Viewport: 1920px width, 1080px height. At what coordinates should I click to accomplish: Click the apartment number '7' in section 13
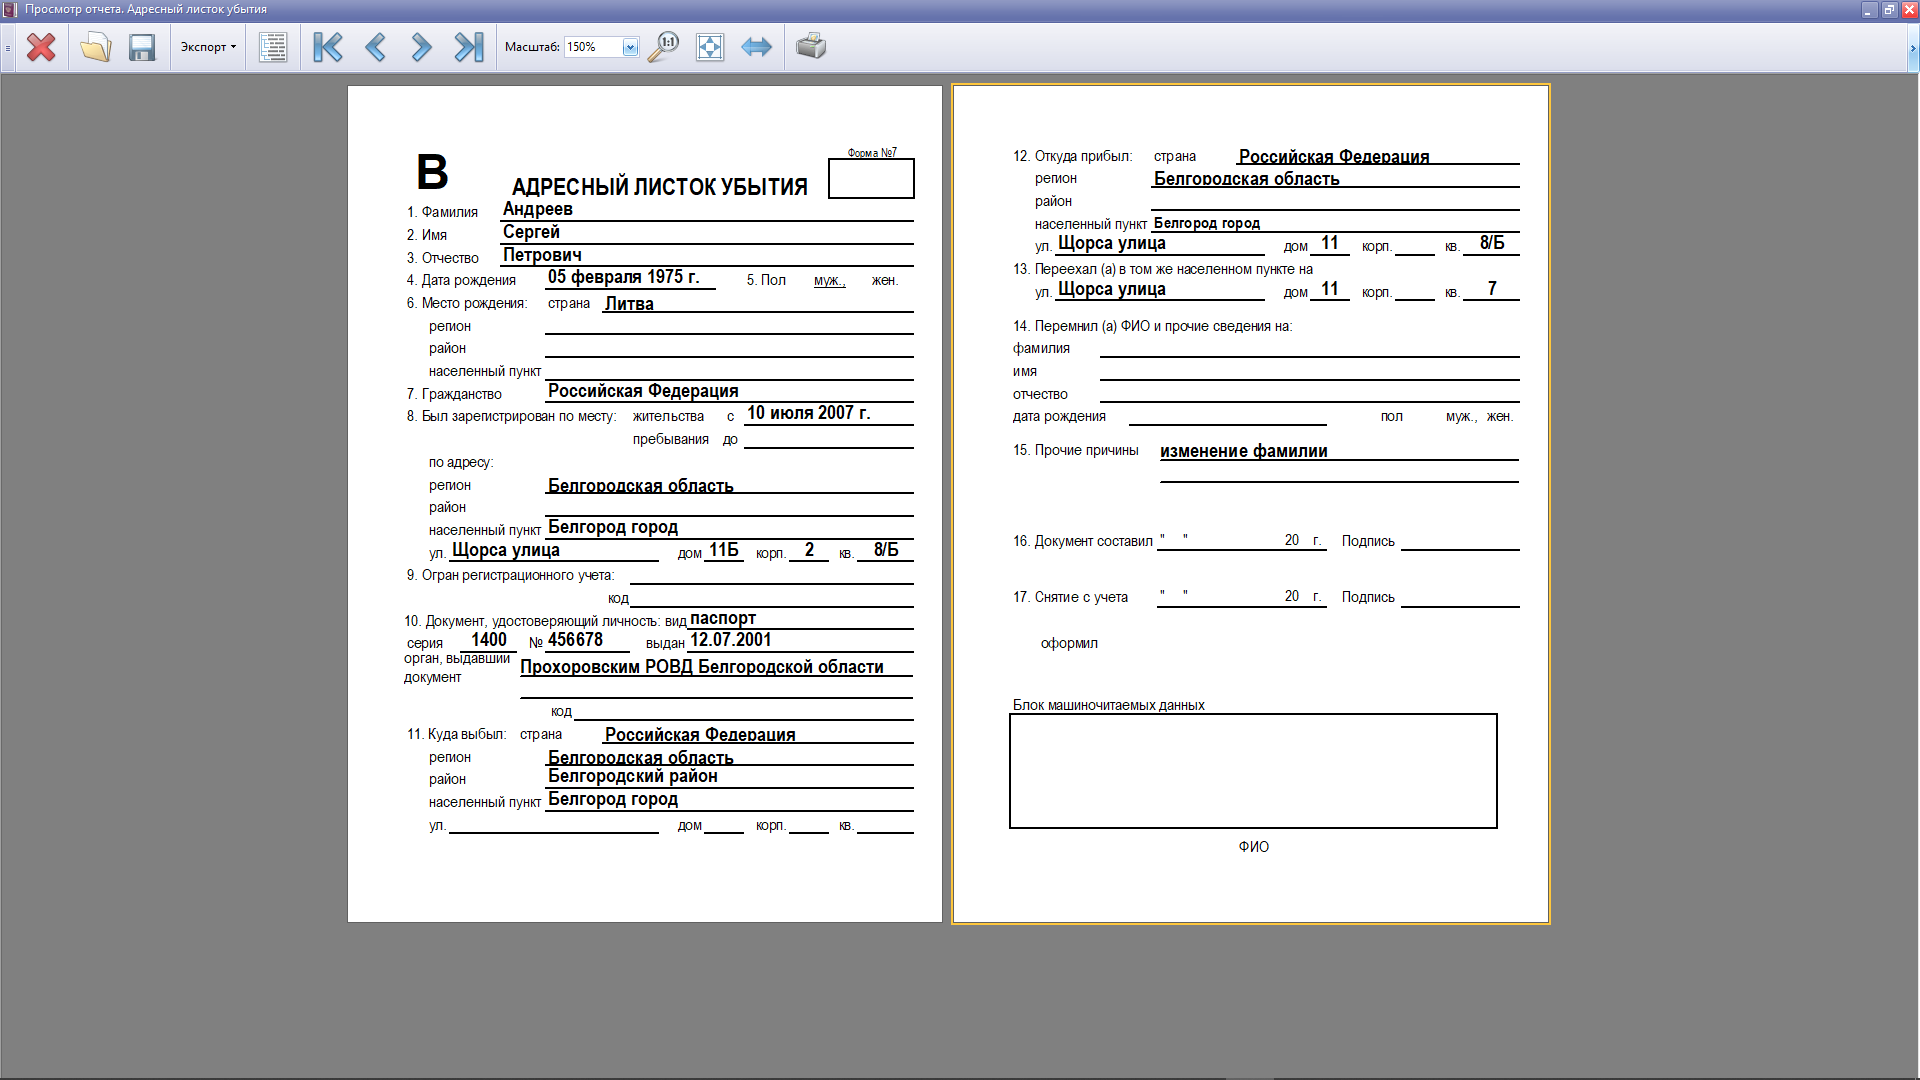1492,289
